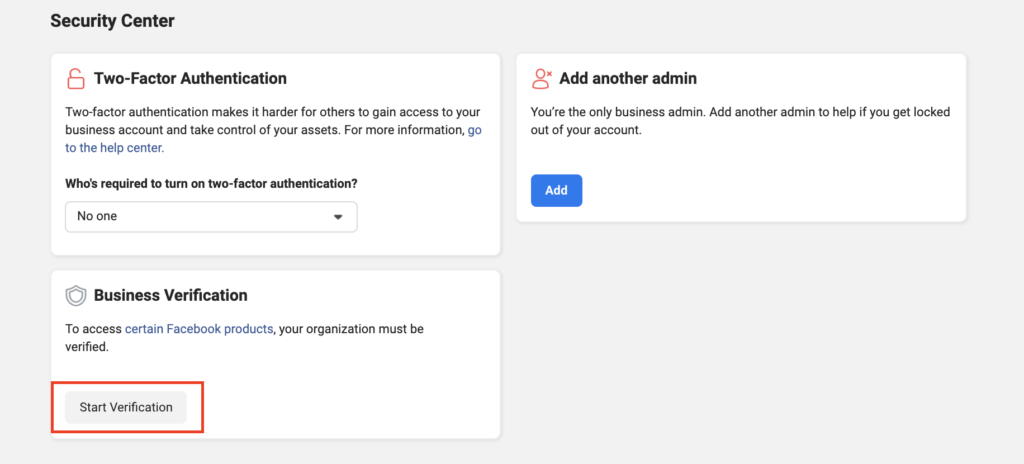Click the shield icon beside Business Verification
This screenshot has width=1024, height=464.
pyautogui.click(x=76, y=295)
